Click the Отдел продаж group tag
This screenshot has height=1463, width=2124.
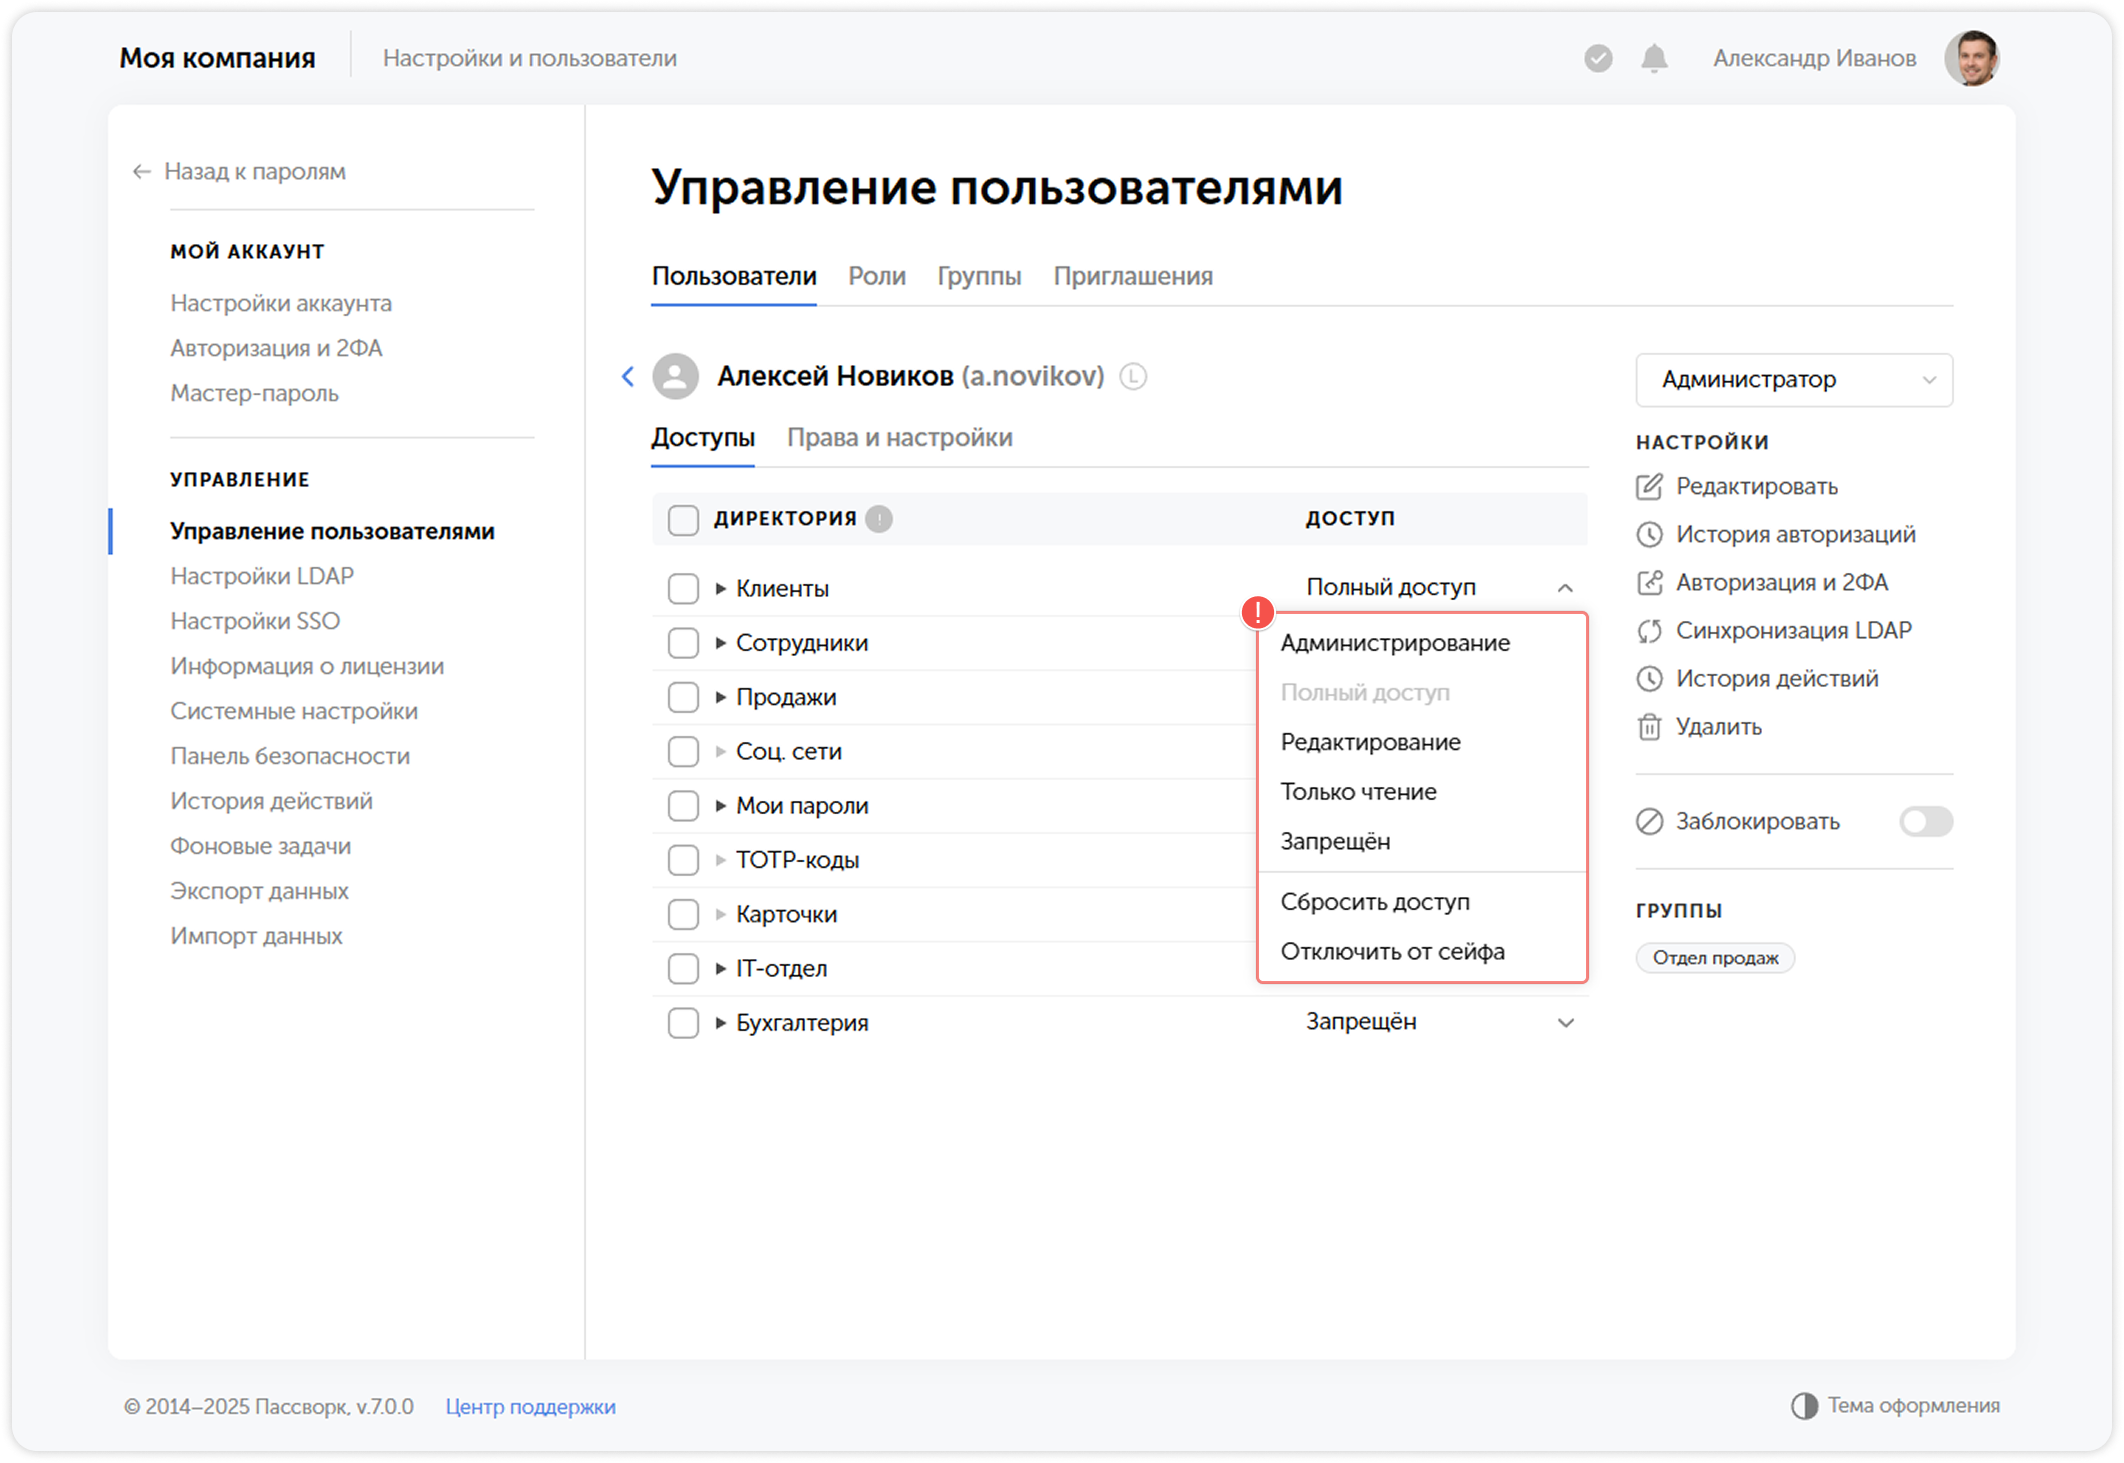pyautogui.click(x=1715, y=958)
